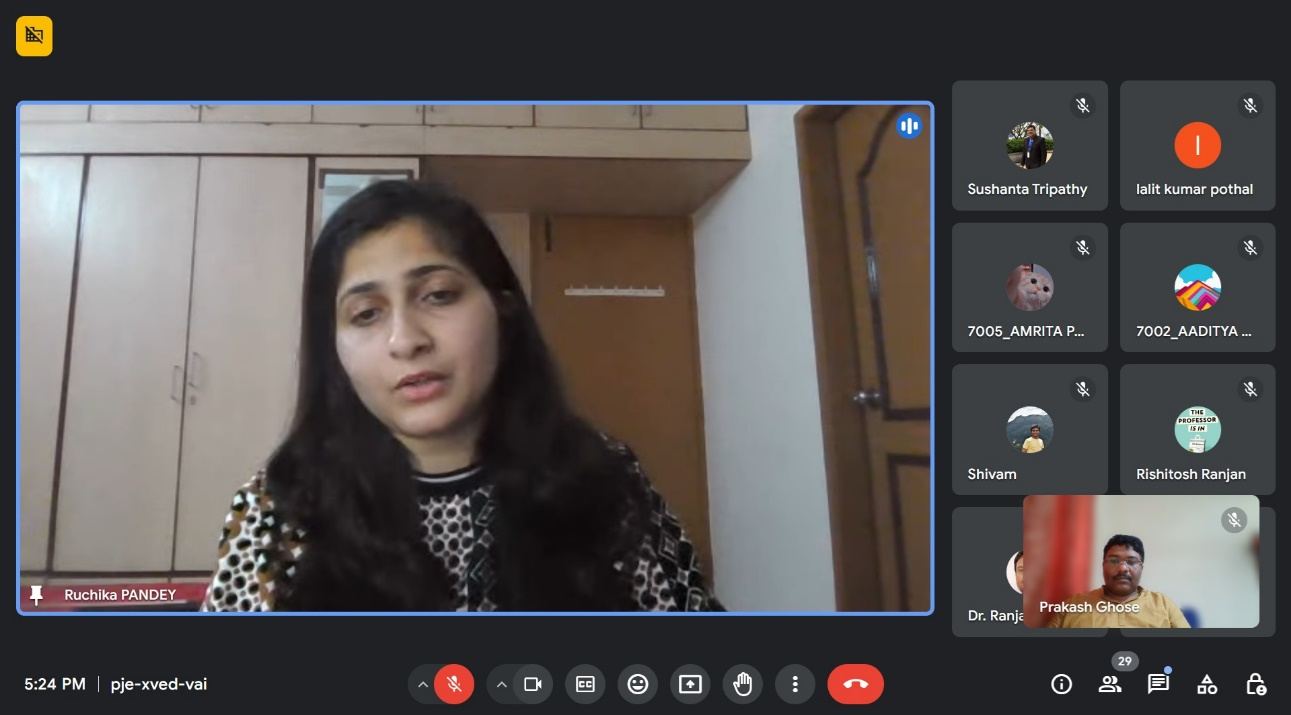Raise your hand
Viewport: 1291px width, 715px height.
(x=742, y=684)
